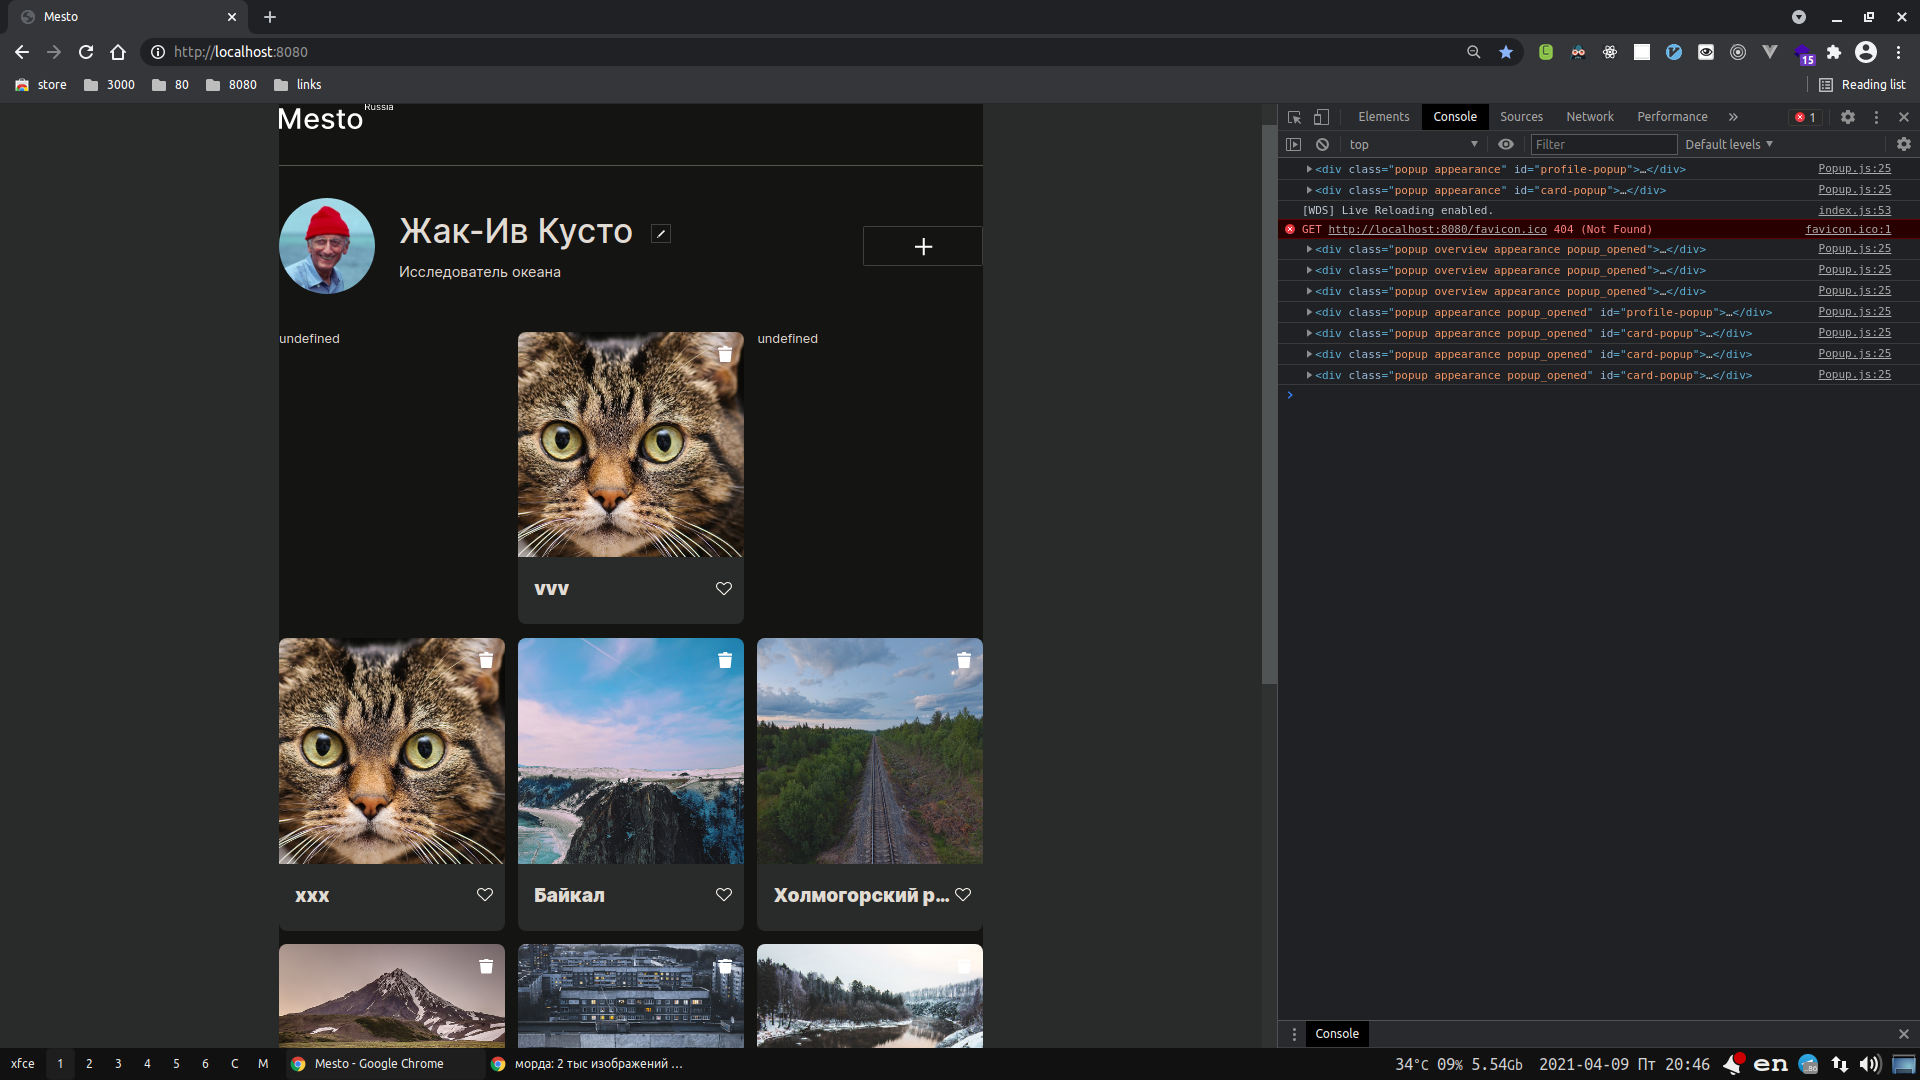Open the Chrome profile avatar icon
1920x1080 pixels.
[x=1866, y=52]
